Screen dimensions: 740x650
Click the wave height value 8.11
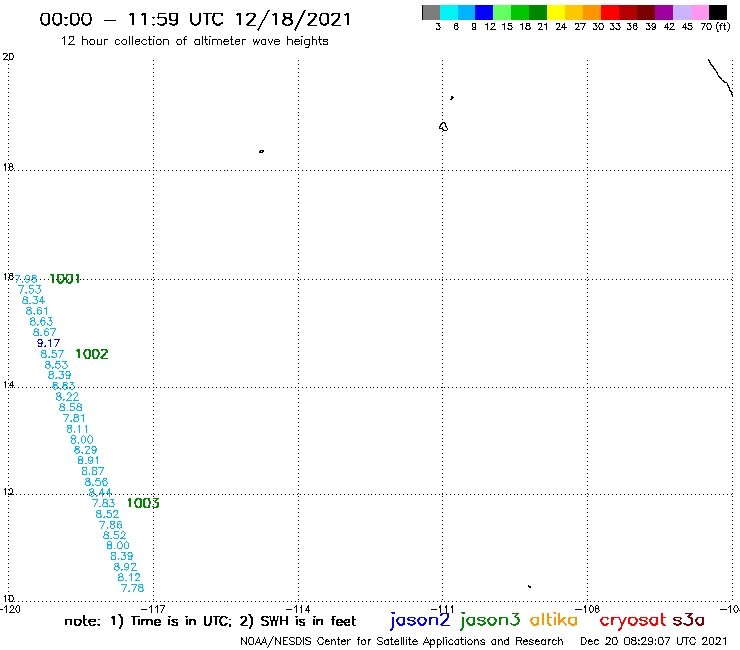[77, 429]
